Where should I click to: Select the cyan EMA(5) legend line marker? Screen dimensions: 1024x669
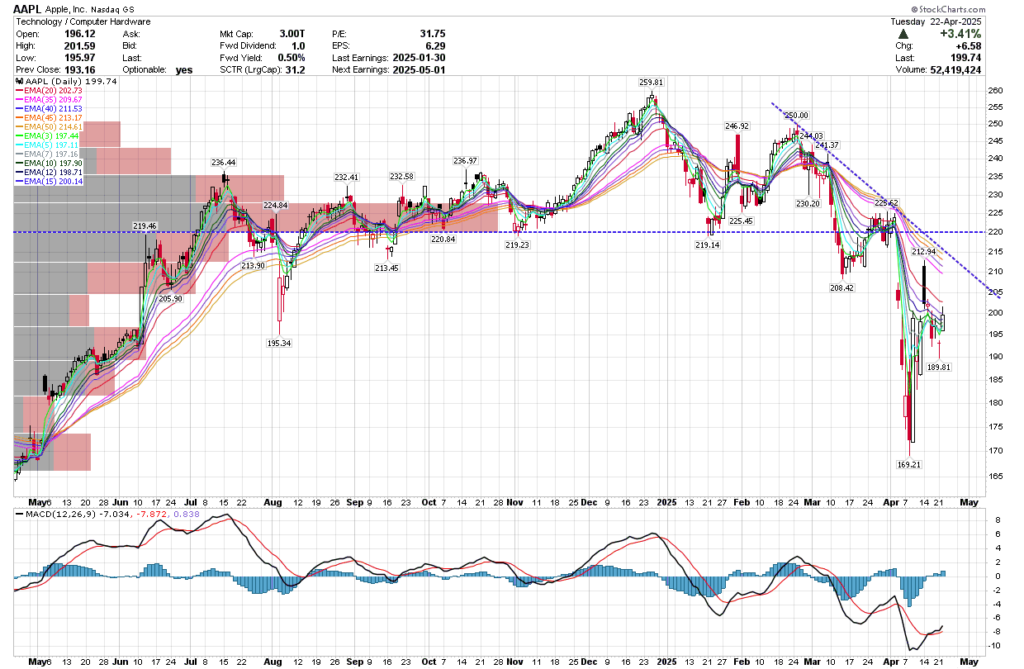coord(20,145)
